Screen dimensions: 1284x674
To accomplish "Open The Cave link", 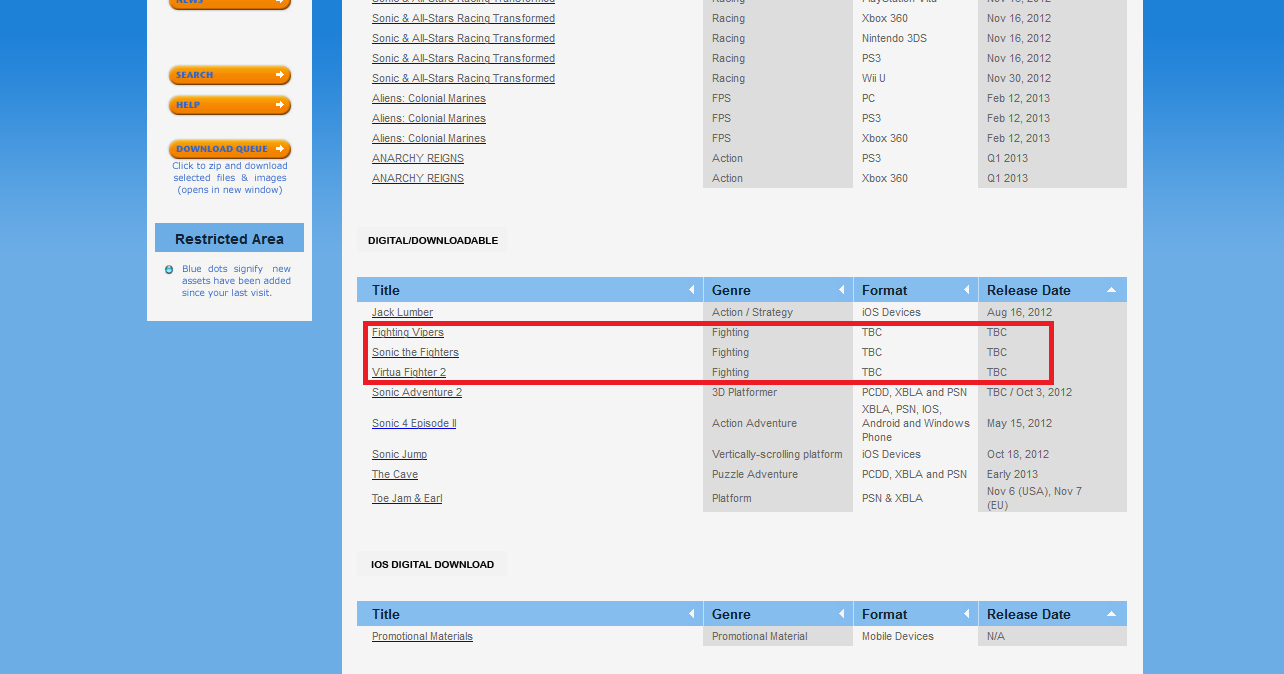I will point(395,474).
